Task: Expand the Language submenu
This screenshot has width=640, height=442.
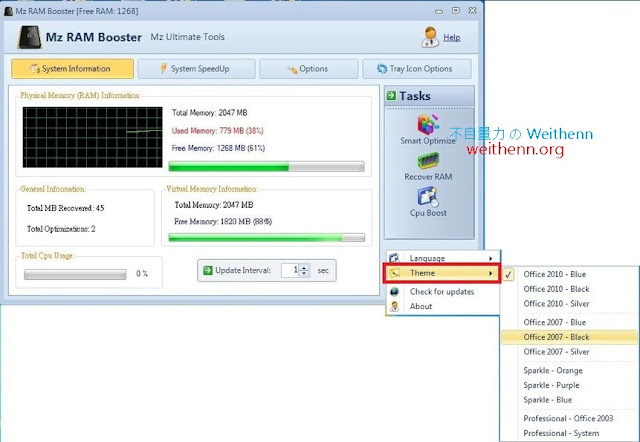Action: pos(443,258)
